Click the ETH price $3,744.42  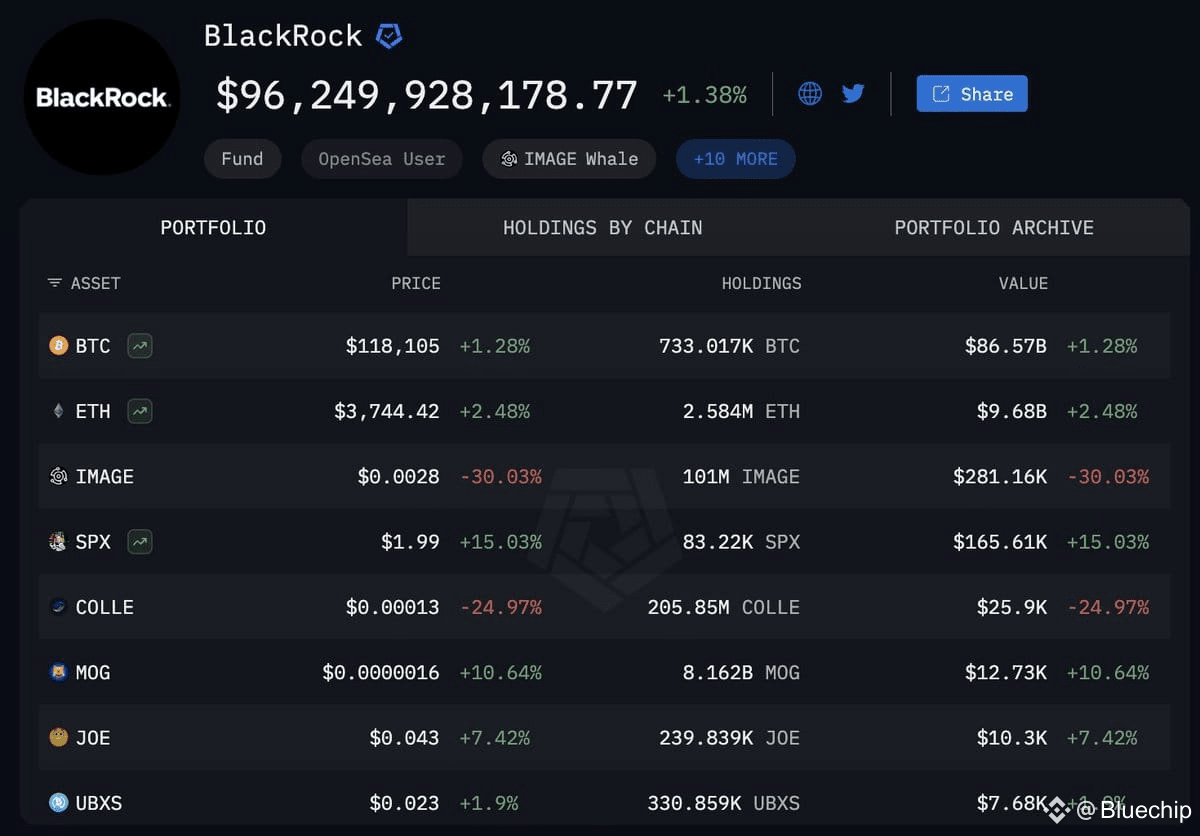387,411
